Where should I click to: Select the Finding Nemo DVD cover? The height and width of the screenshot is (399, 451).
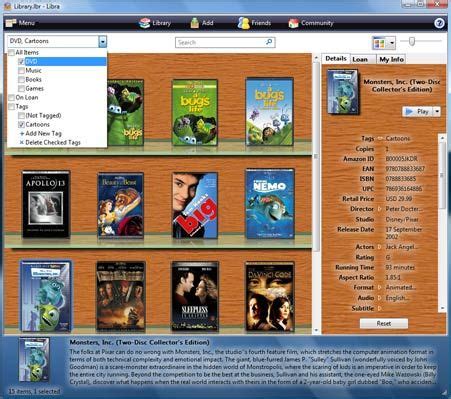tap(270, 203)
